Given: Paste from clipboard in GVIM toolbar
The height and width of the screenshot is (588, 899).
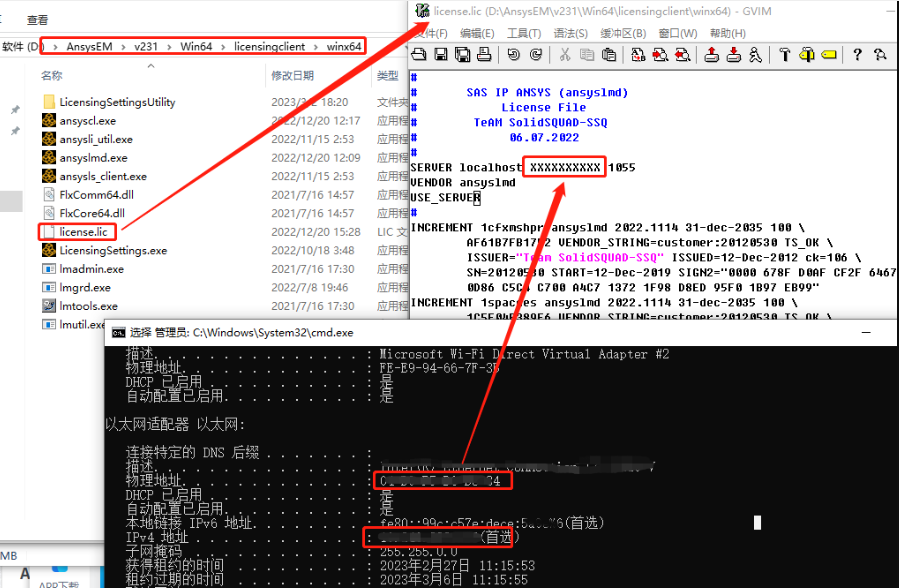Looking at the screenshot, I should coord(609,54).
